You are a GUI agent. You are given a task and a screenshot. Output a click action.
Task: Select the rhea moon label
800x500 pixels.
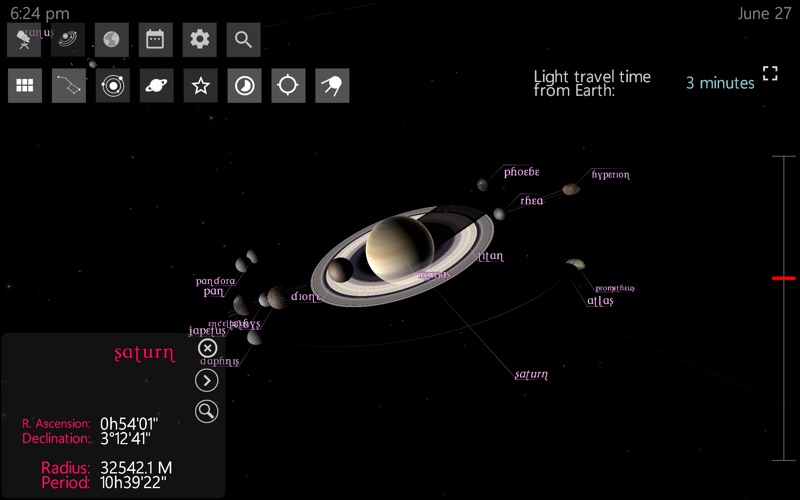pos(532,201)
